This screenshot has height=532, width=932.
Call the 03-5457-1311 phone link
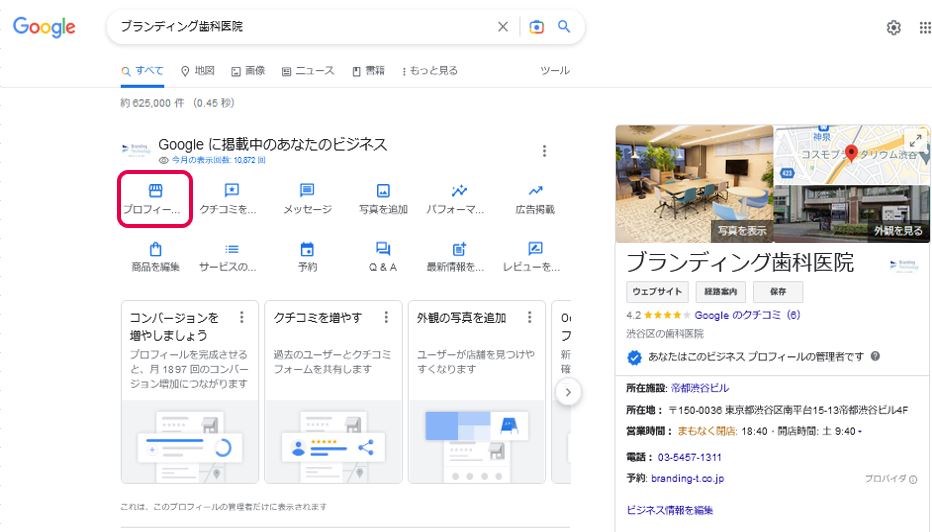(x=689, y=457)
